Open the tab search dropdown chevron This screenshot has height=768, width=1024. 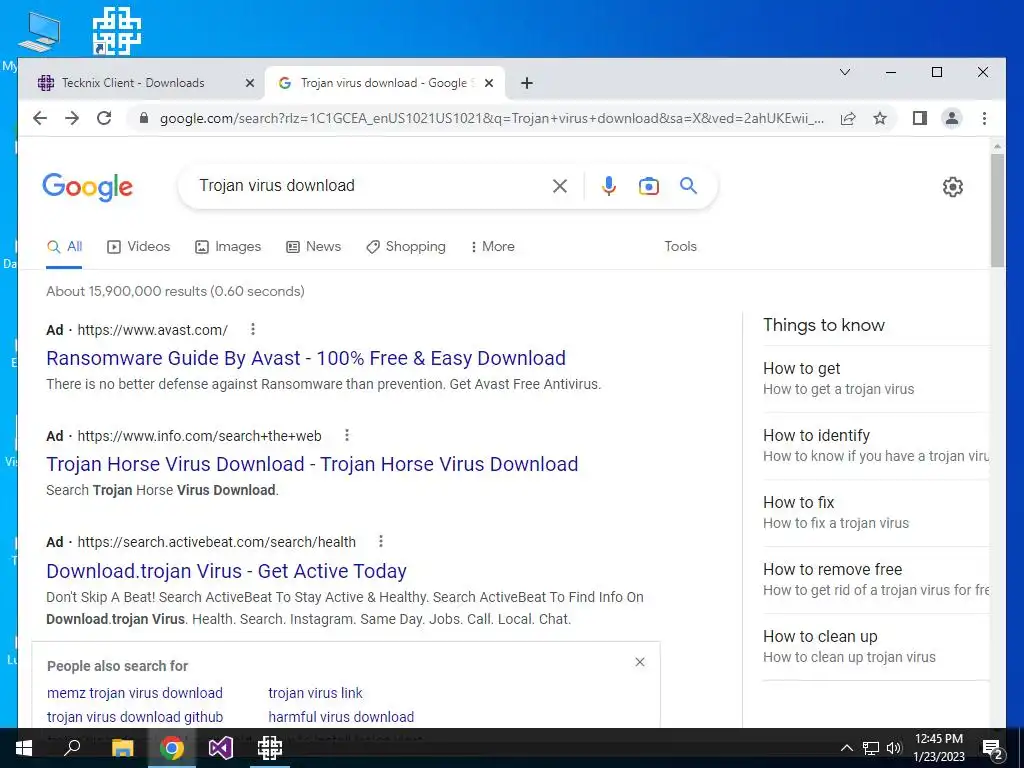coord(844,72)
